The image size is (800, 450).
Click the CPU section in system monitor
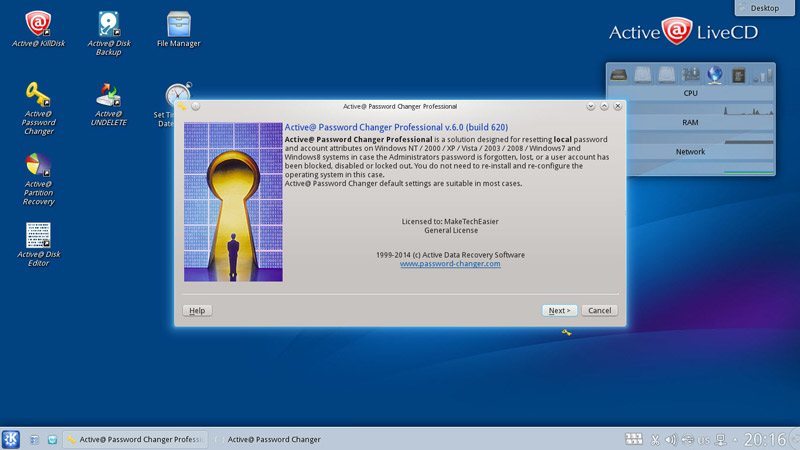[690, 93]
